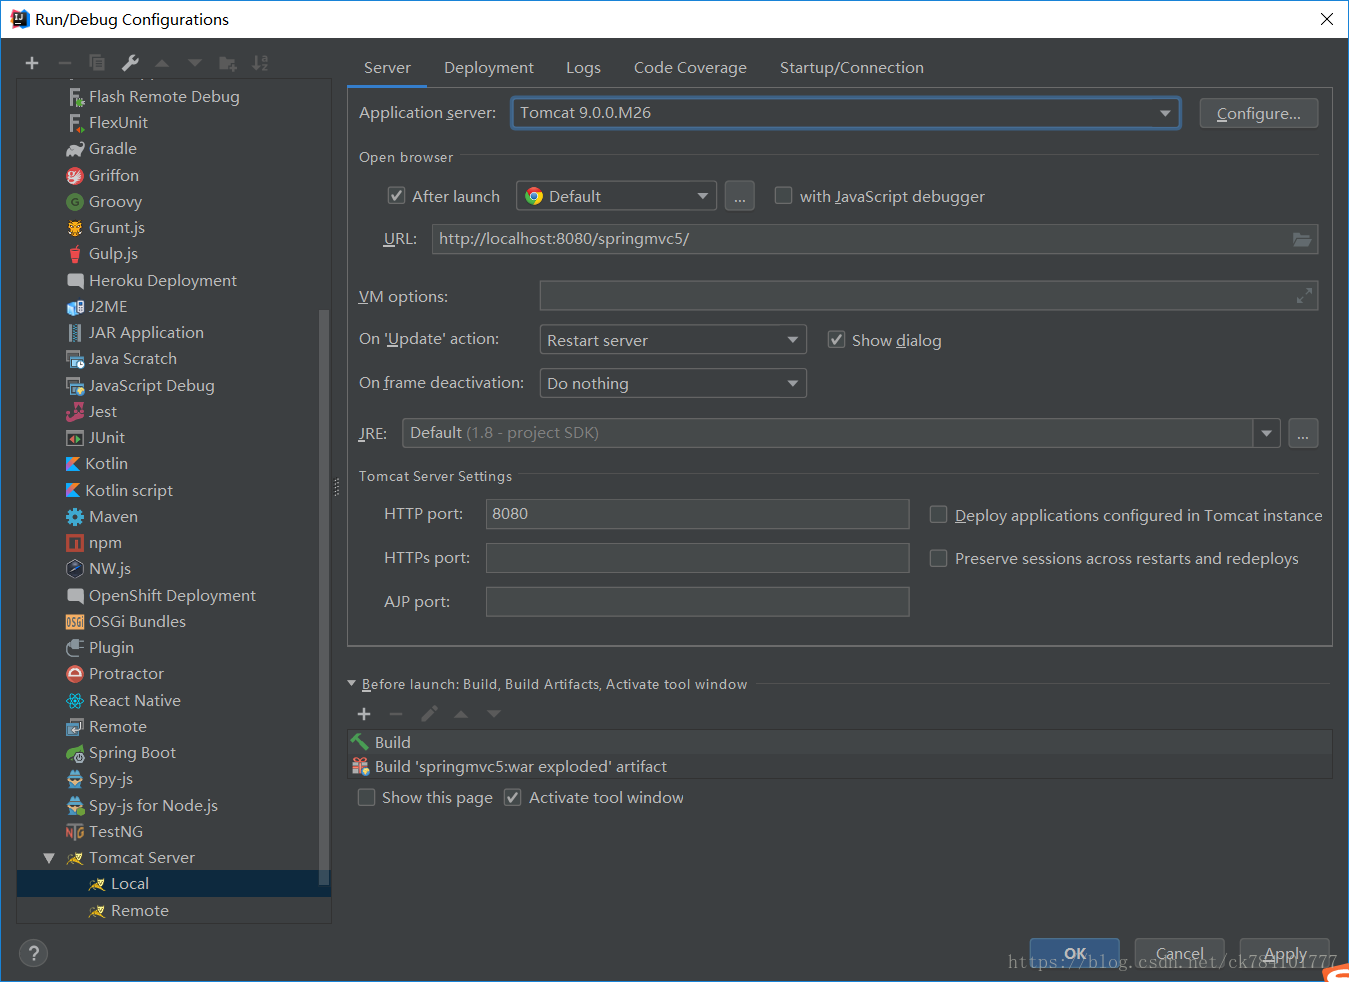Switch to the Code Coverage tab
This screenshot has height=982, width=1349.
pos(690,68)
